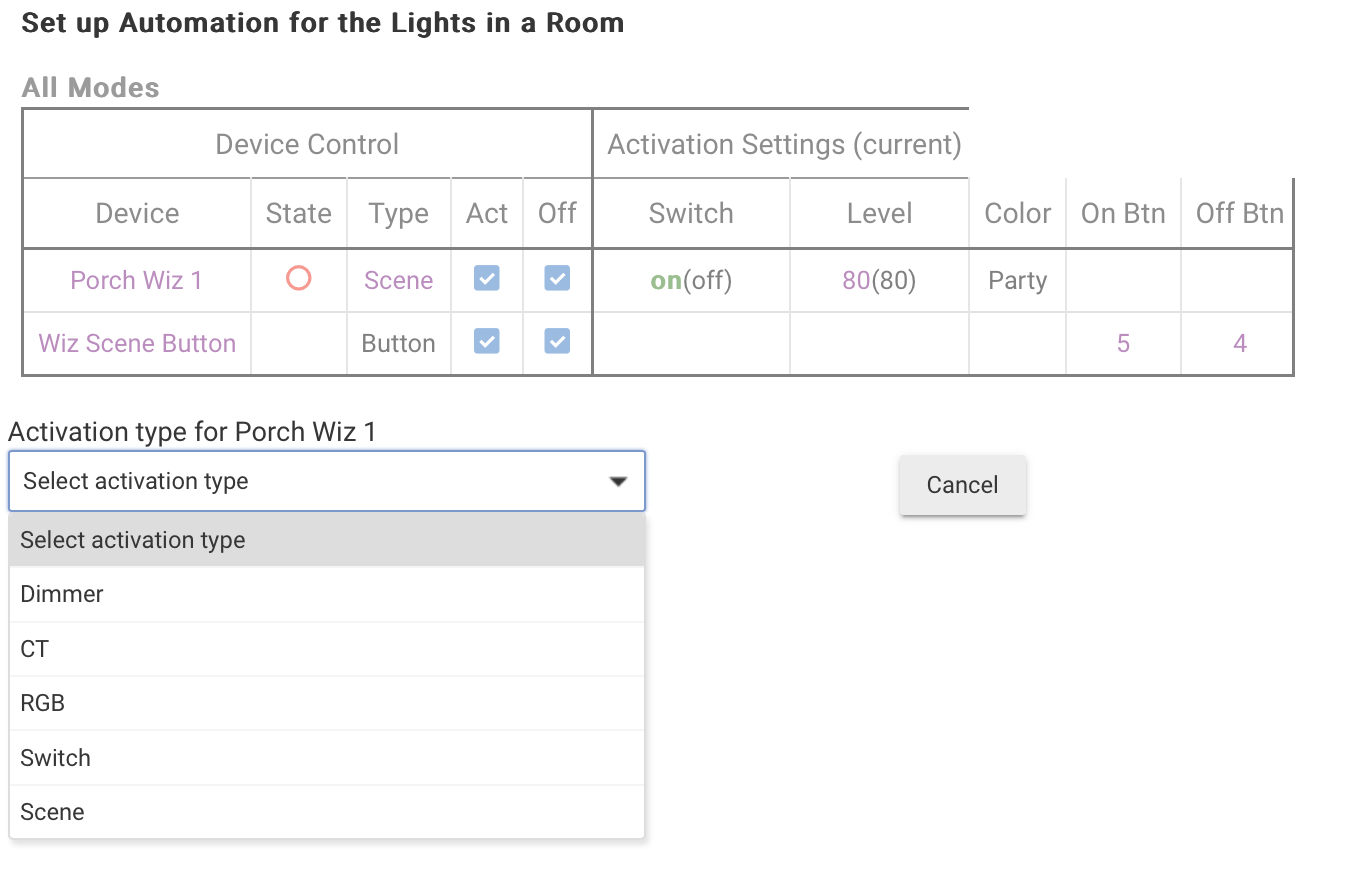Click the dropdown arrow of activation type

(618, 482)
